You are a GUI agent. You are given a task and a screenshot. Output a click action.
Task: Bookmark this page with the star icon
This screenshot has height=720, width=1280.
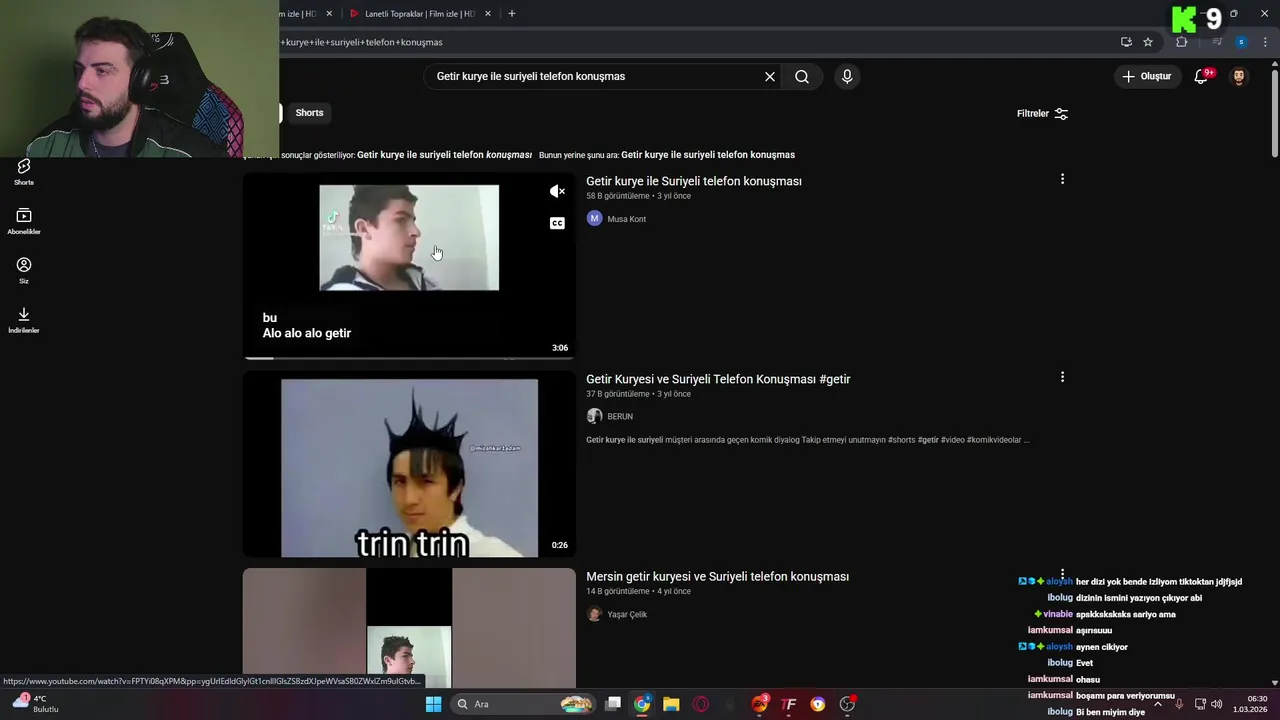tap(1148, 42)
